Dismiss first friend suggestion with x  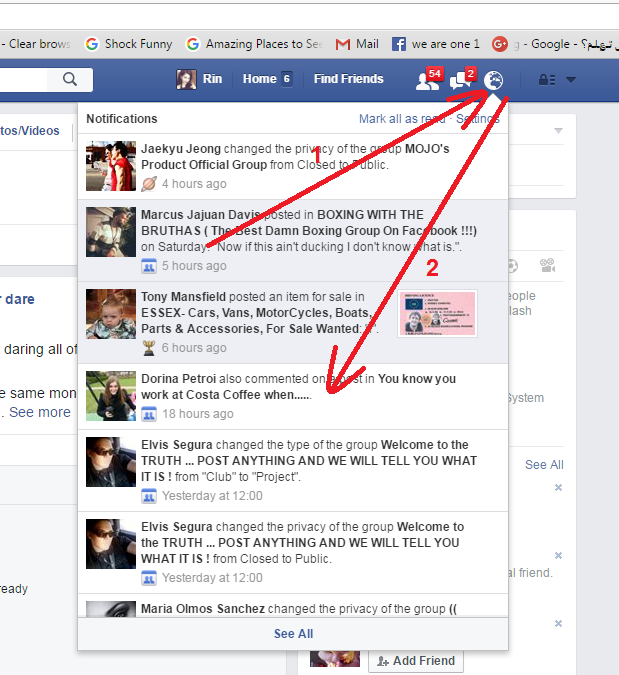pyautogui.click(x=558, y=488)
